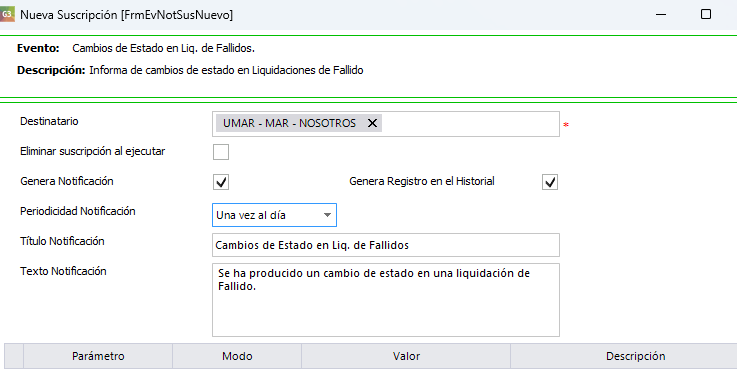This screenshot has height=375, width=737.
Task: Remove the UMAR - MAR - NOSOTROS recipient tag
Action: pos(372,123)
